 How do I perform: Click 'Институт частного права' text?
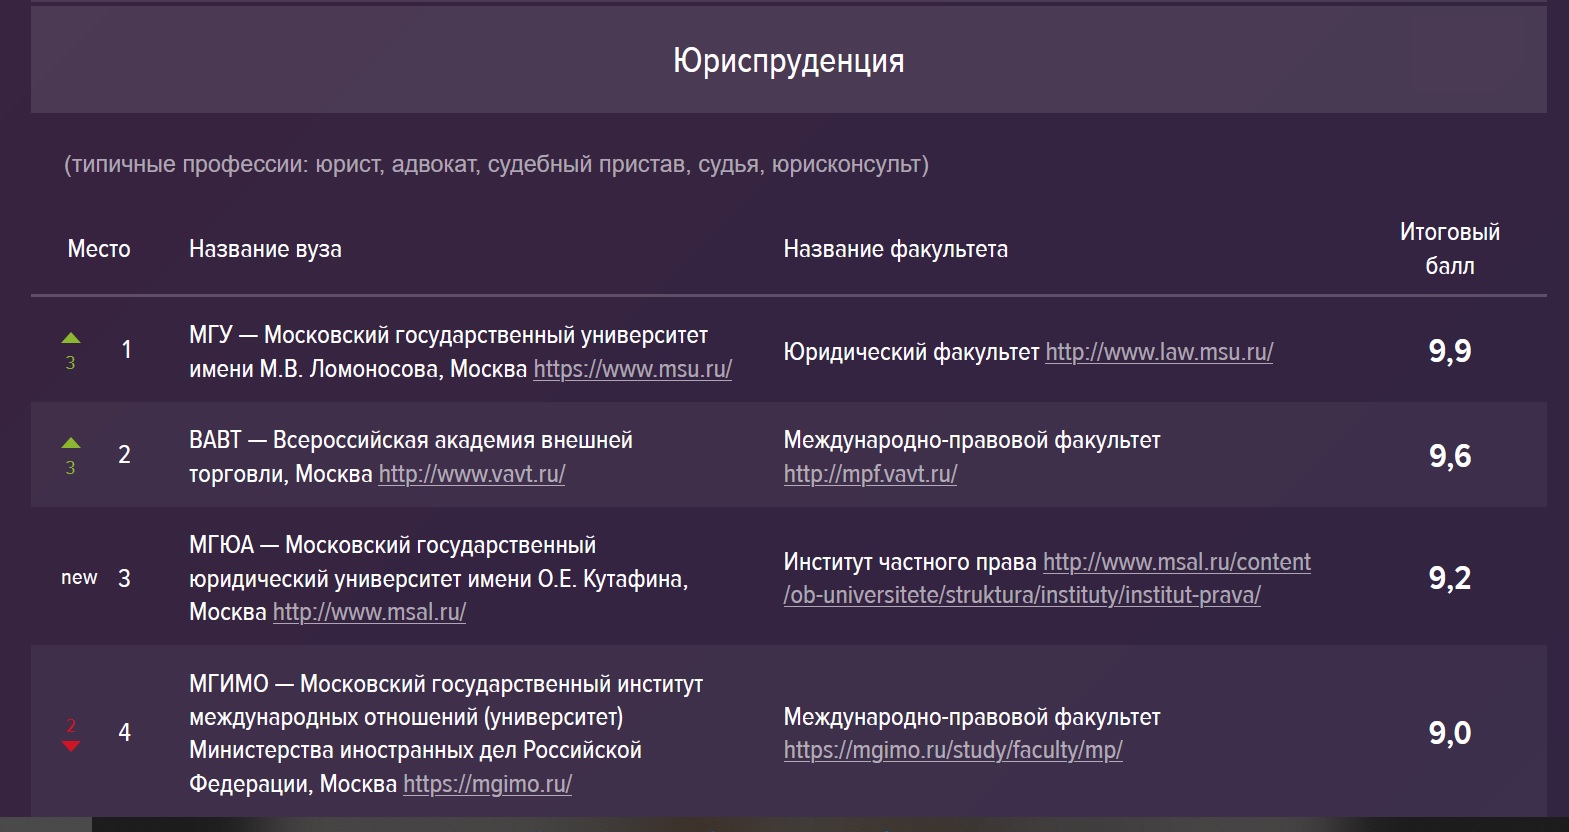[910, 562]
